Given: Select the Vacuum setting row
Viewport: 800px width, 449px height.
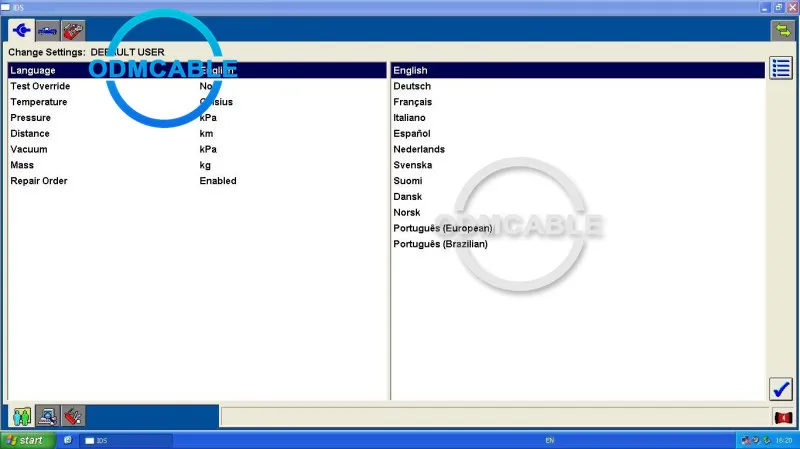Looking at the screenshot, I should 197,149.
